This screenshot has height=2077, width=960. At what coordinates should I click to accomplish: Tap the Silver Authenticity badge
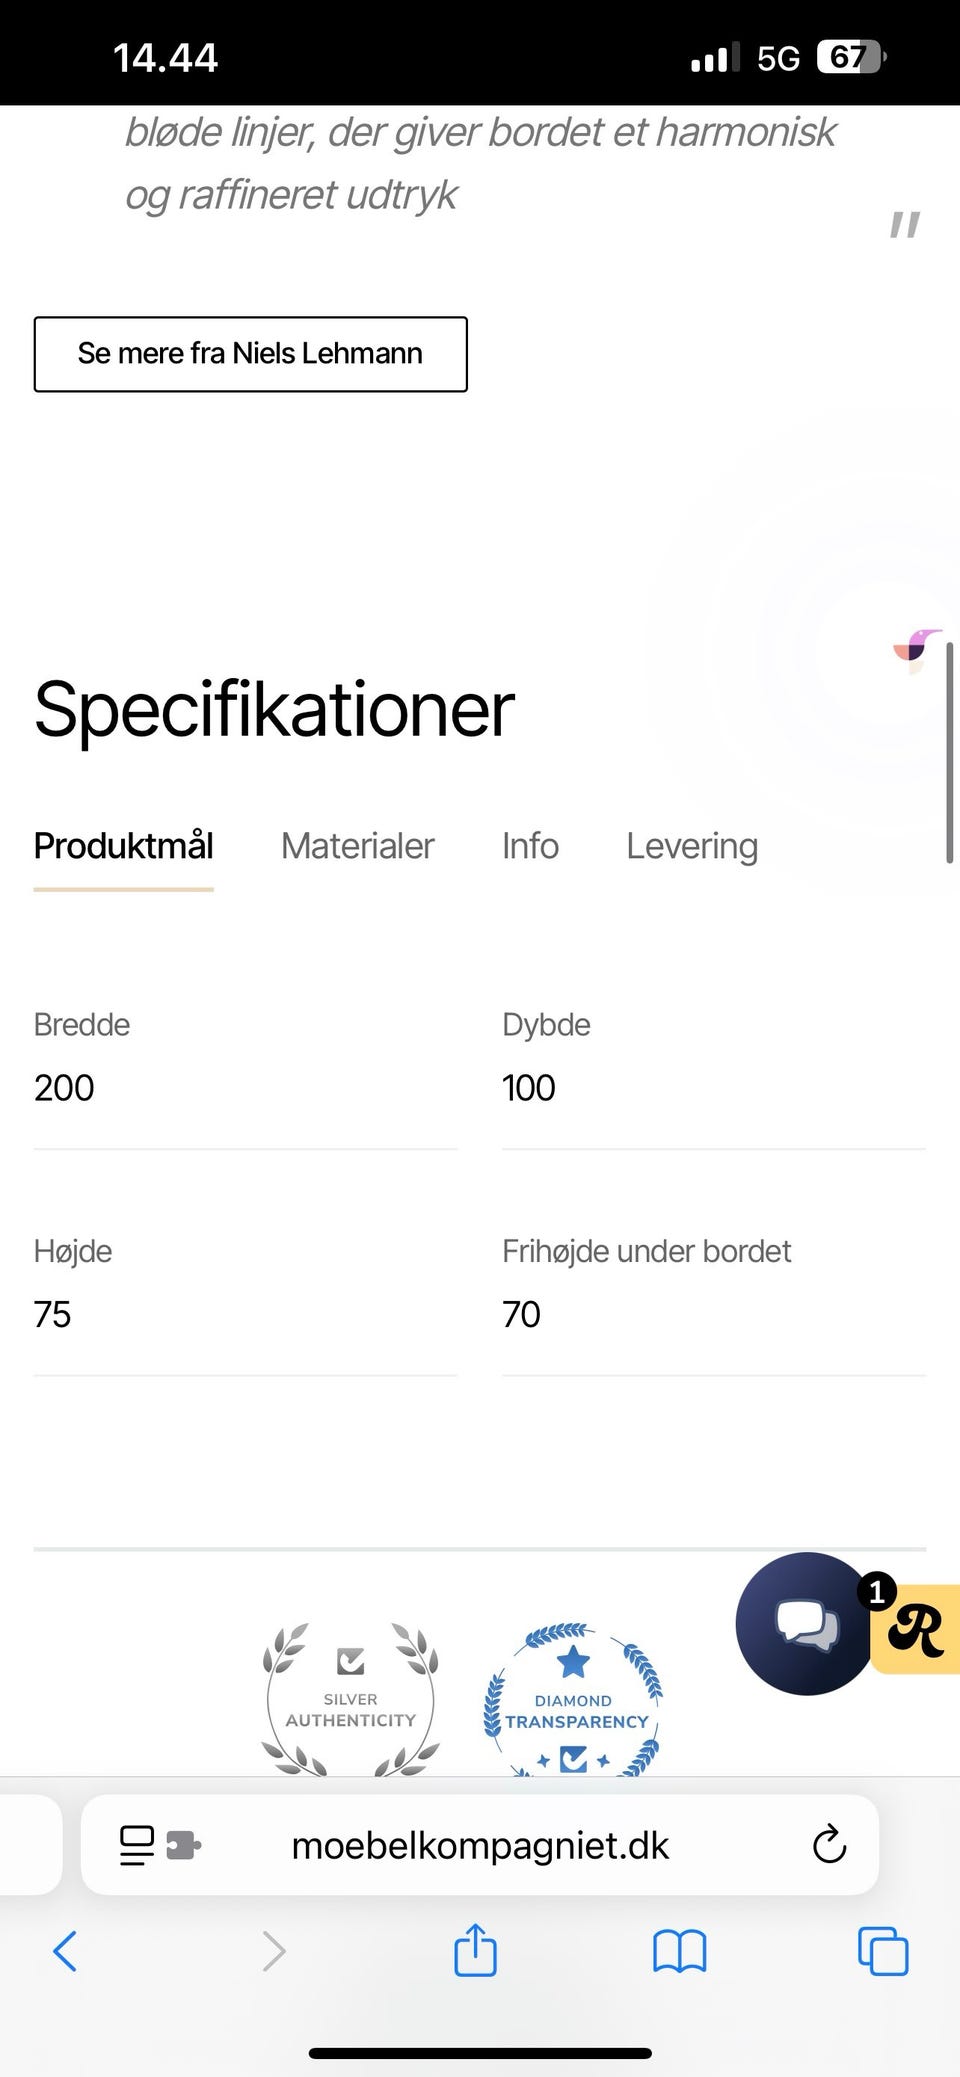point(350,1700)
